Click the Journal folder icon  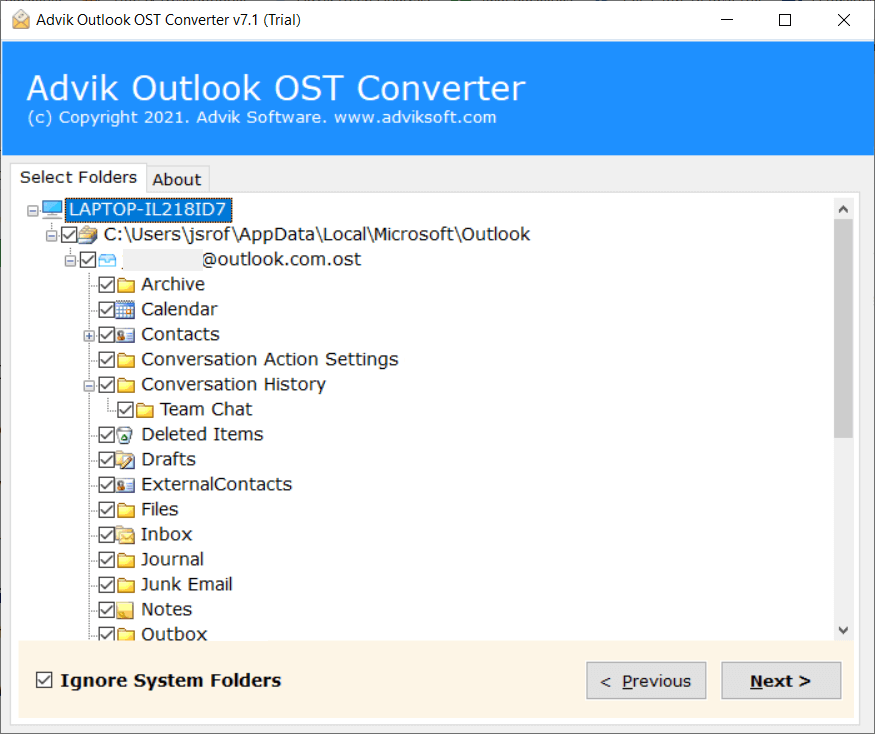point(124,559)
